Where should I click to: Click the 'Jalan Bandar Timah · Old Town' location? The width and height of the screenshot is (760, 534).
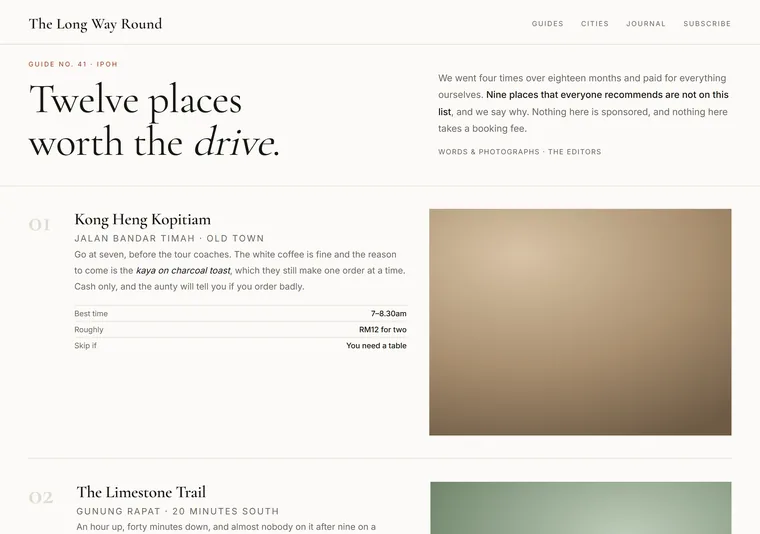pos(169,238)
